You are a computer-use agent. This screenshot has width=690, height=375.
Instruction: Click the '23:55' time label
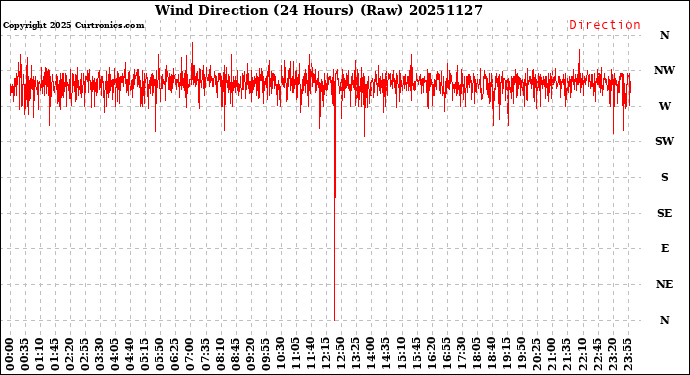[x=627, y=355]
